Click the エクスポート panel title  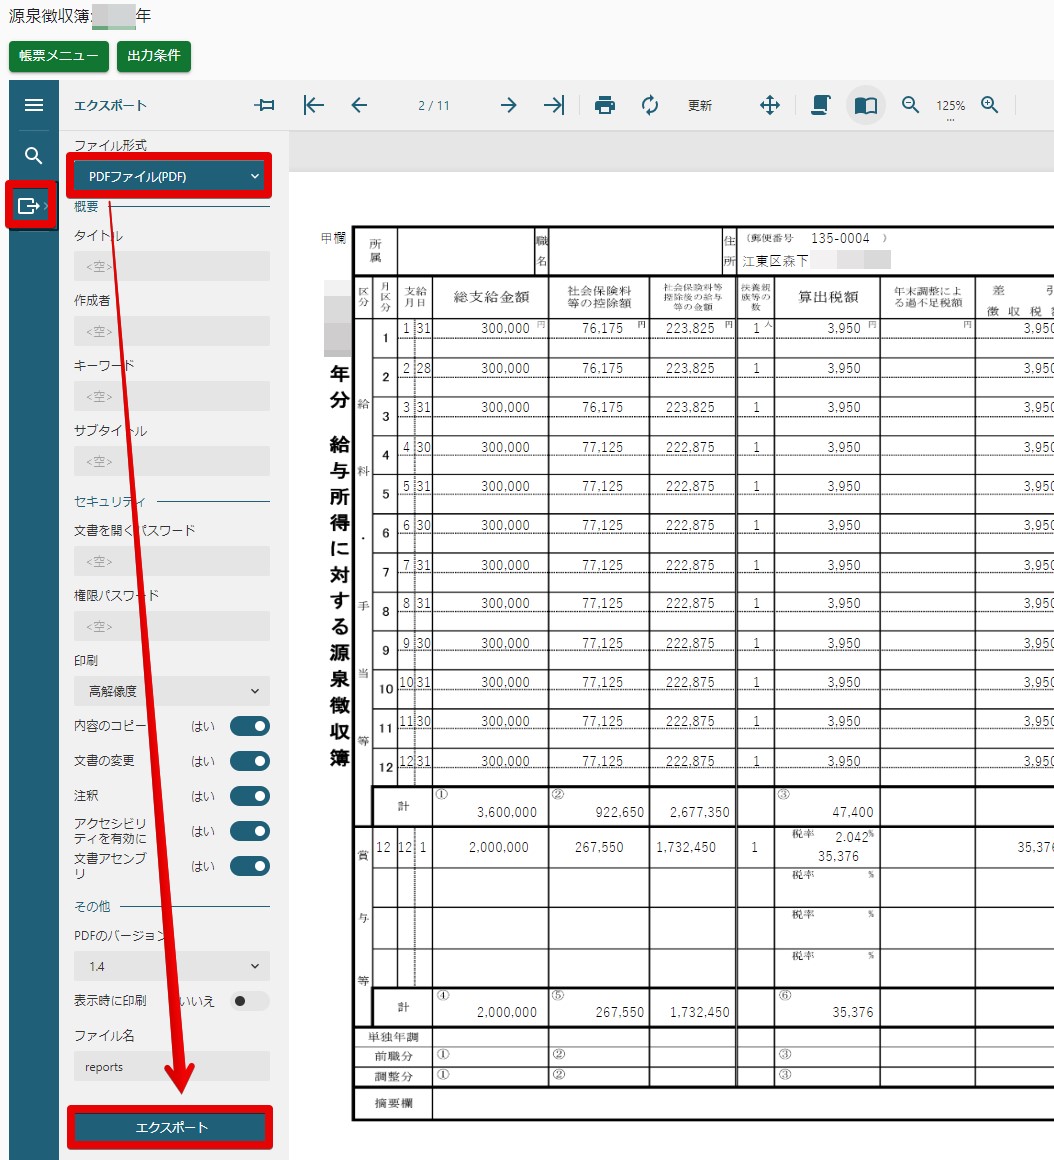click(110, 106)
